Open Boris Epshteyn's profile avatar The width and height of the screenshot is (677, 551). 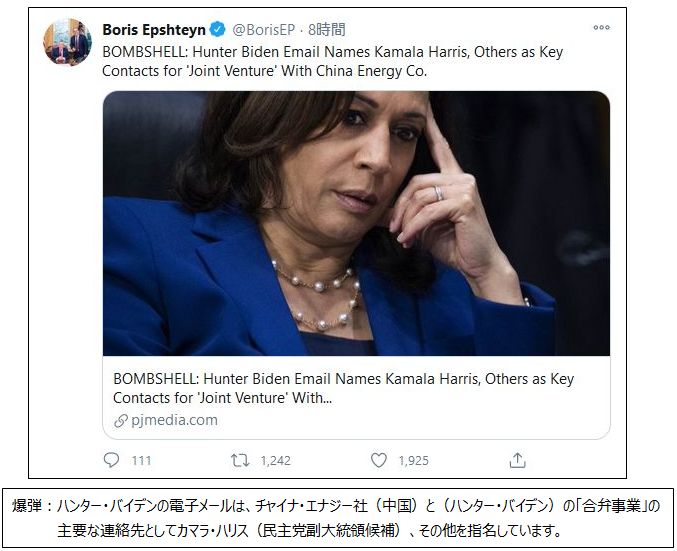[x=67, y=42]
